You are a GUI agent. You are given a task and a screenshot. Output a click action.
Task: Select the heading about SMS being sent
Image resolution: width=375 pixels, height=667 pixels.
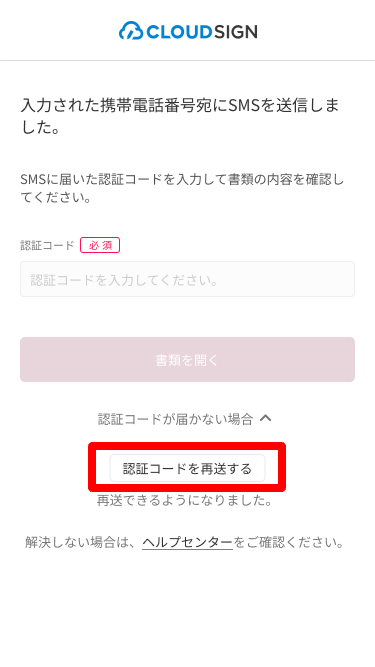[x=180, y=116]
